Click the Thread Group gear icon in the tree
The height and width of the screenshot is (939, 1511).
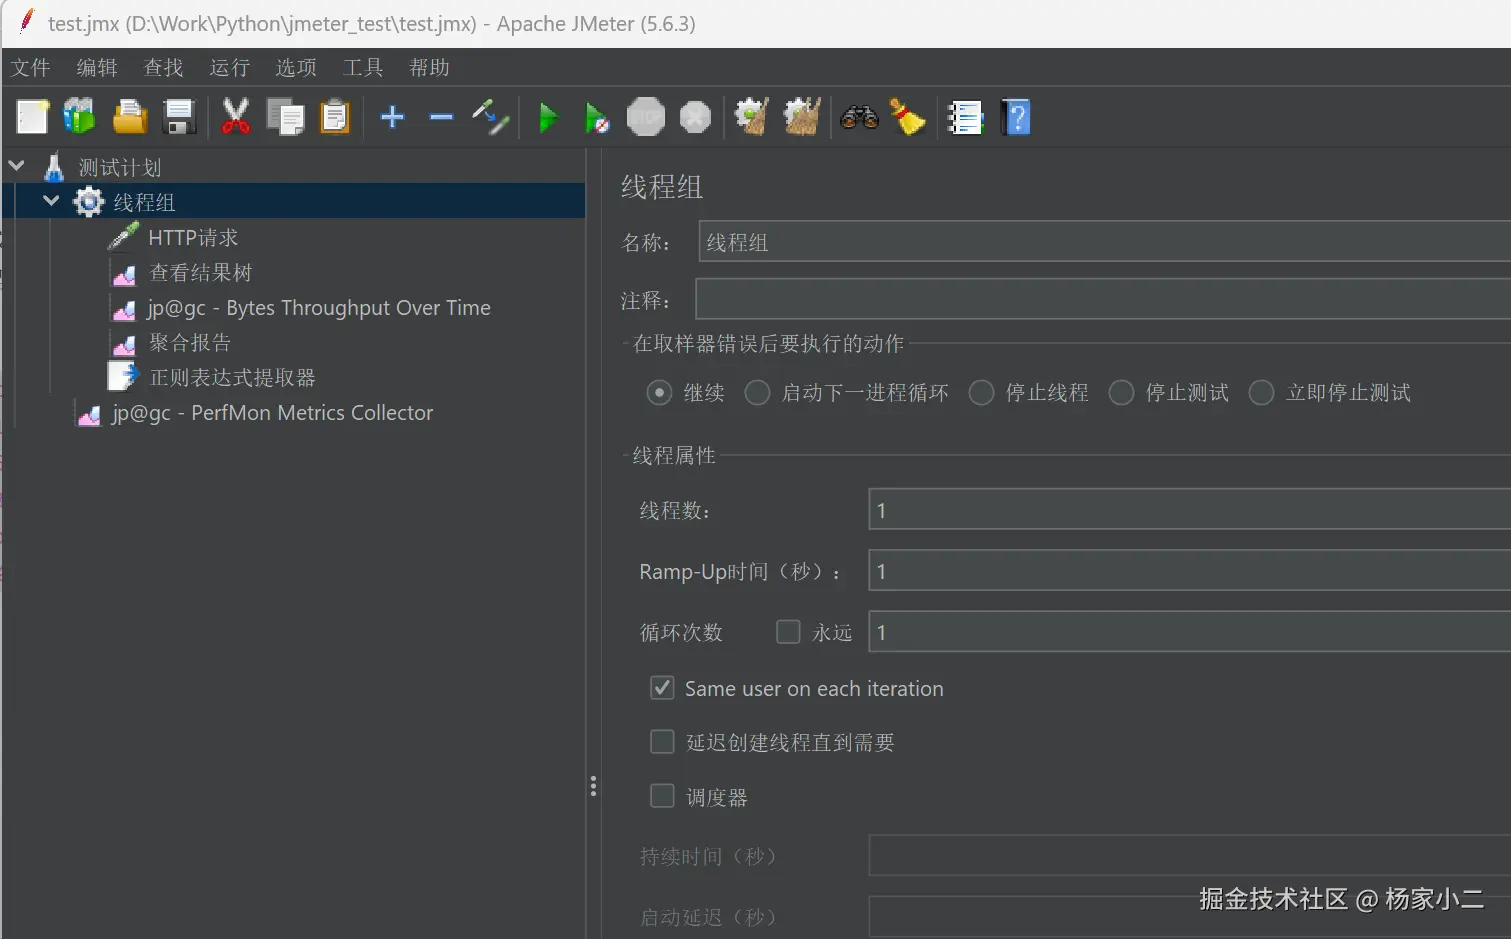coord(89,202)
